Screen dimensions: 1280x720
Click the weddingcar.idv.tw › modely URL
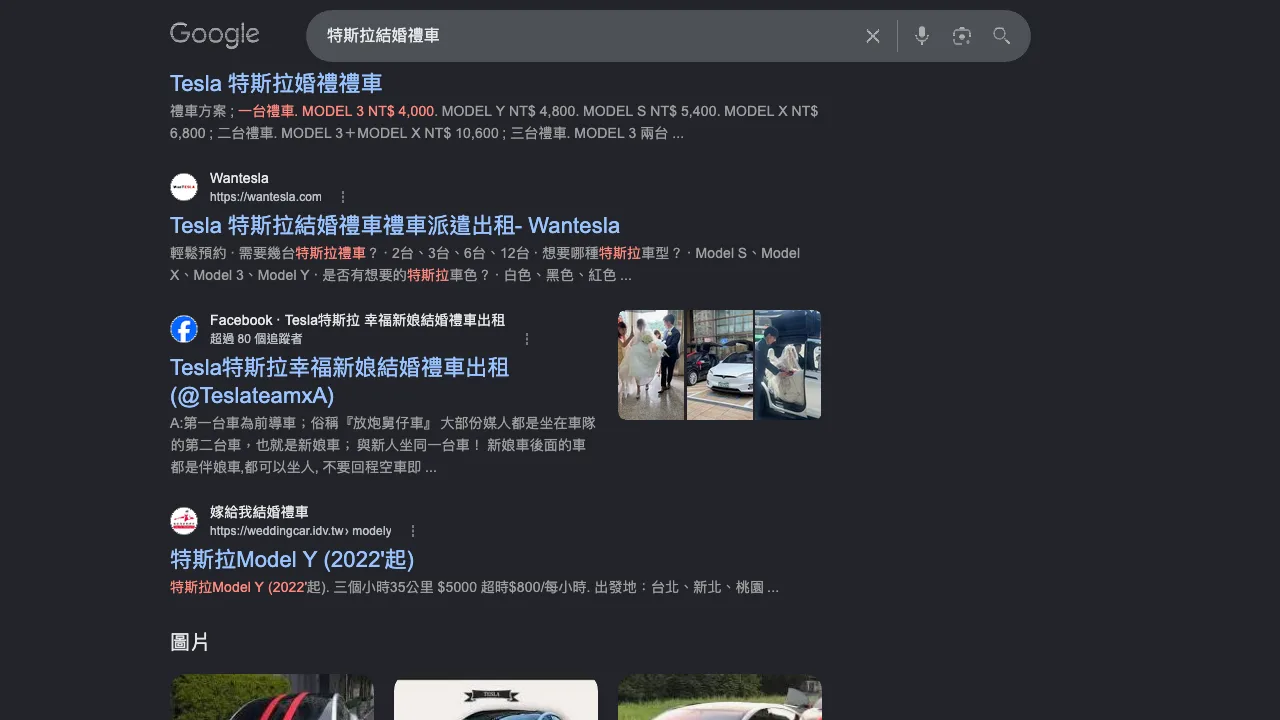301,531
